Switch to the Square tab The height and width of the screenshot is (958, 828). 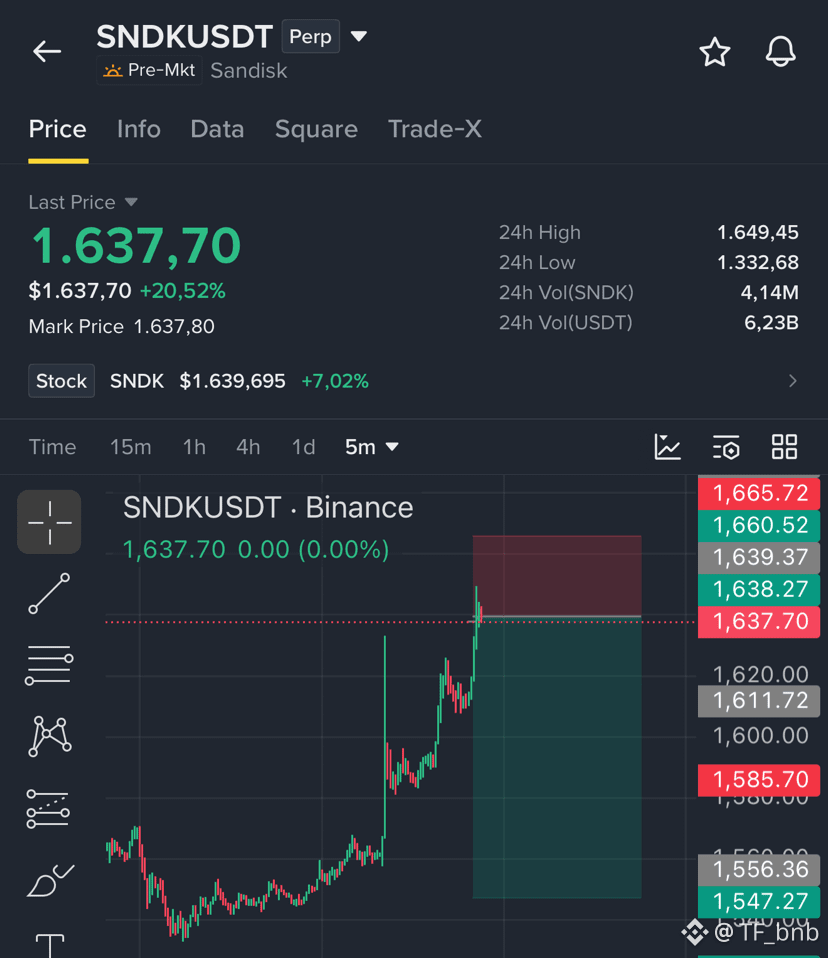click(x=316, y=130)
